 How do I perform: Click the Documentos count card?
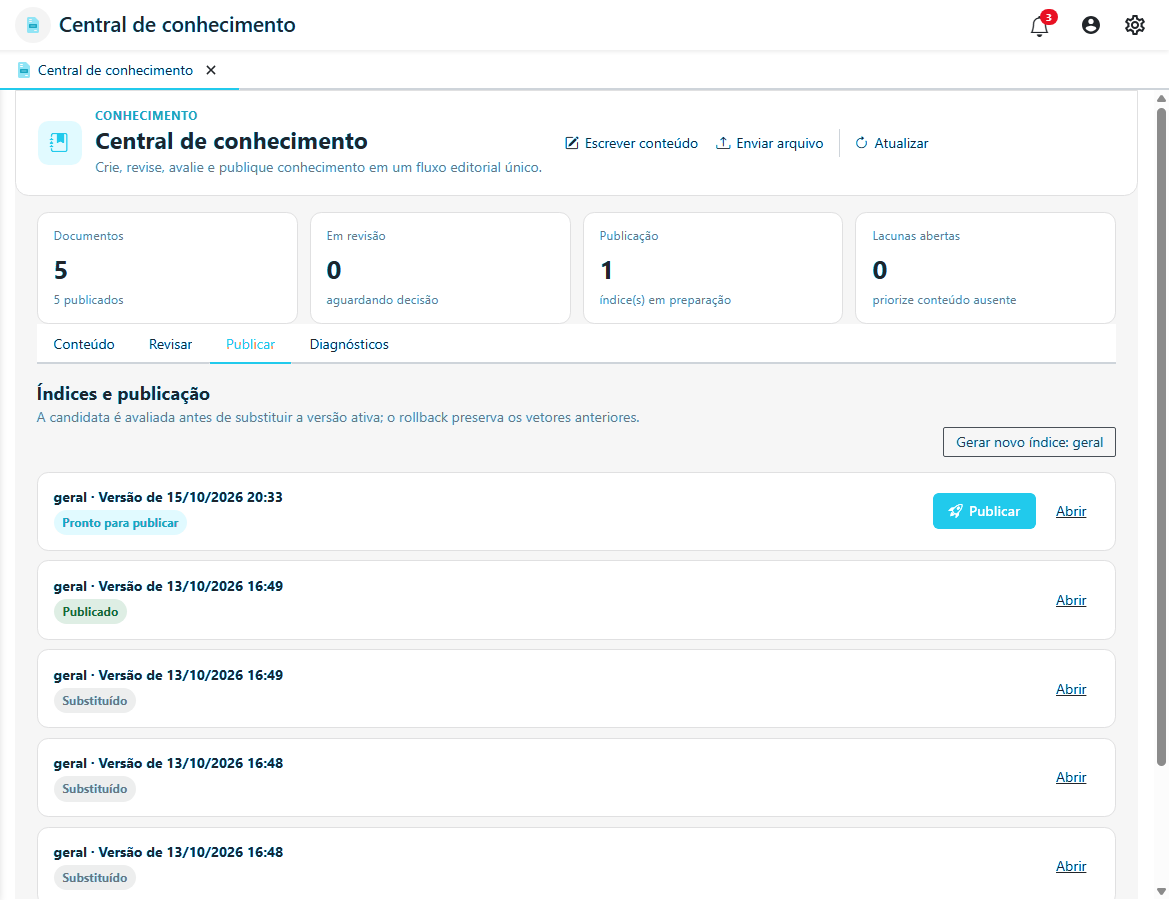pyautogui.click(x=167, y=268)
